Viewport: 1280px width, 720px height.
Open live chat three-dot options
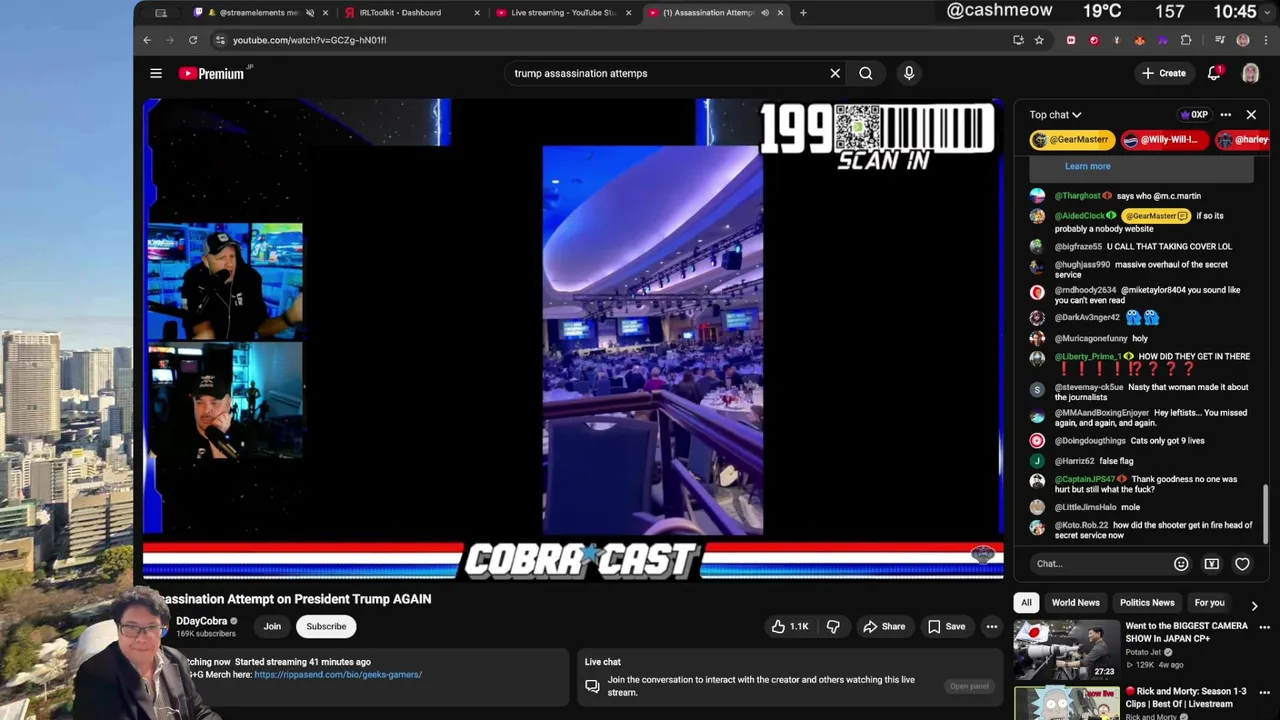click(x=1226, y=115)
